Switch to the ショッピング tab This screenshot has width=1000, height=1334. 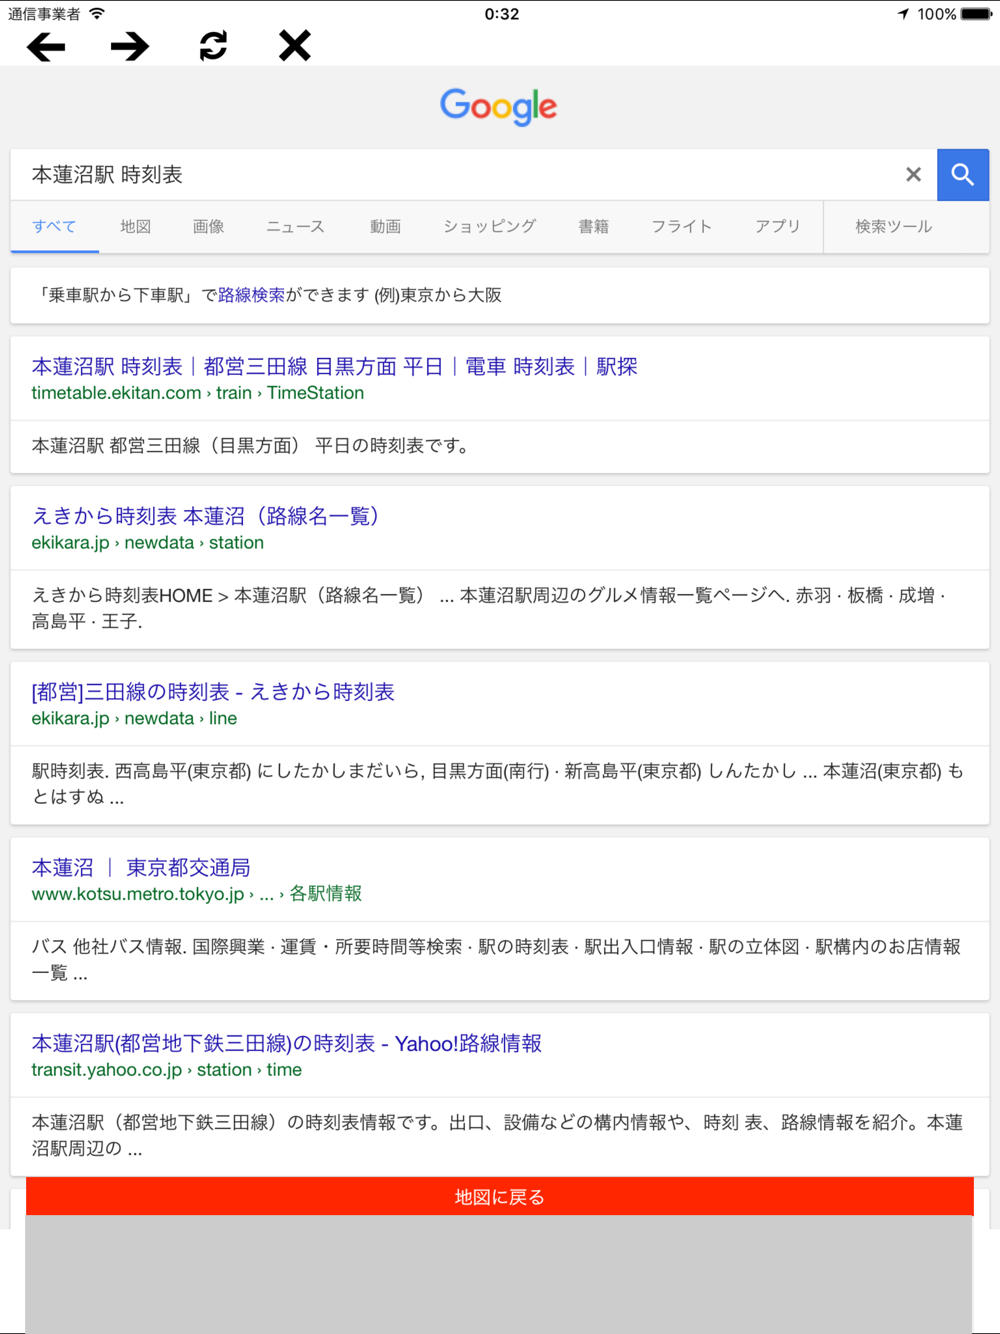point(489,227)
